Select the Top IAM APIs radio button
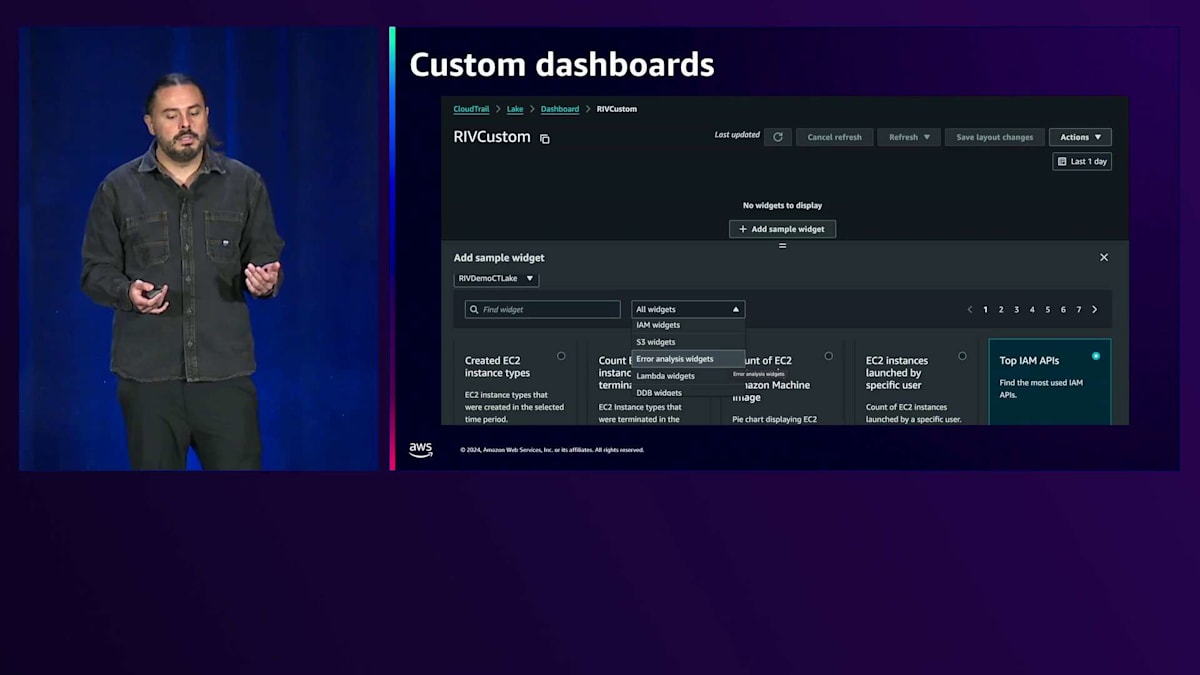This screenshot has width=1200, height=675. 1096,356
